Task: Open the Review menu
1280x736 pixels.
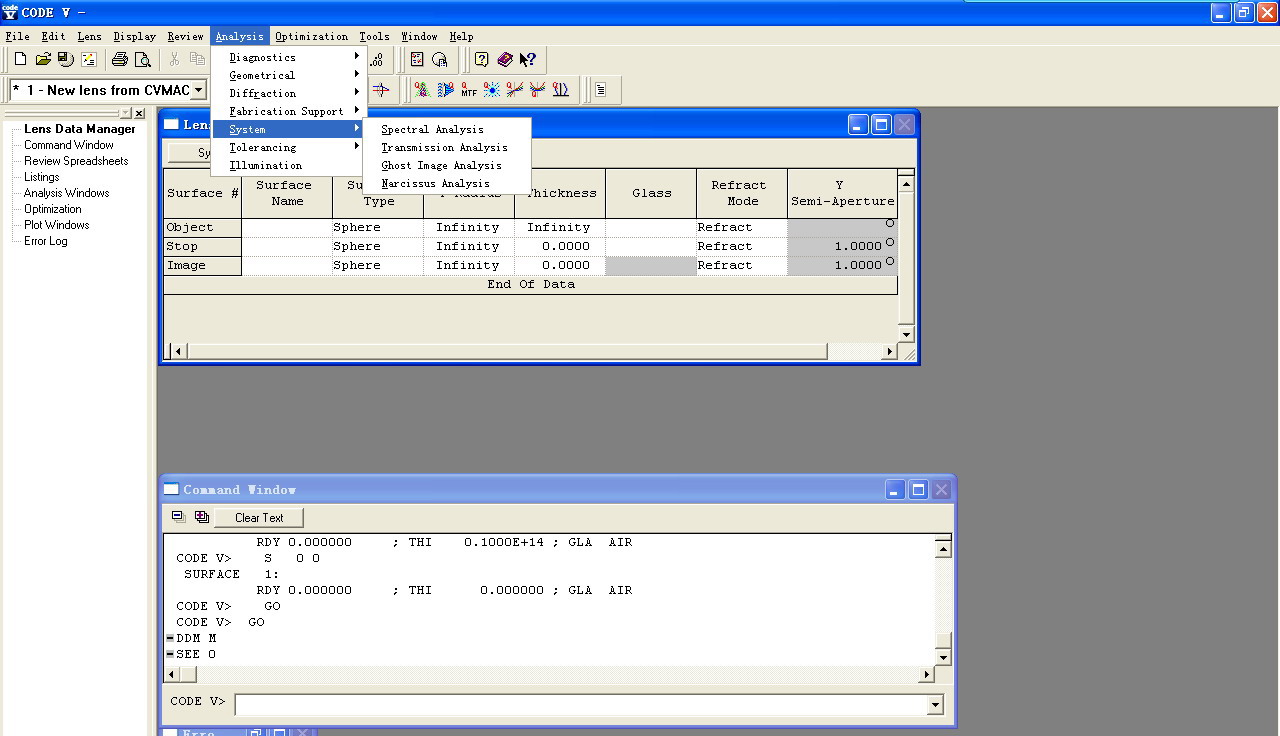Action: pos(185,36)
